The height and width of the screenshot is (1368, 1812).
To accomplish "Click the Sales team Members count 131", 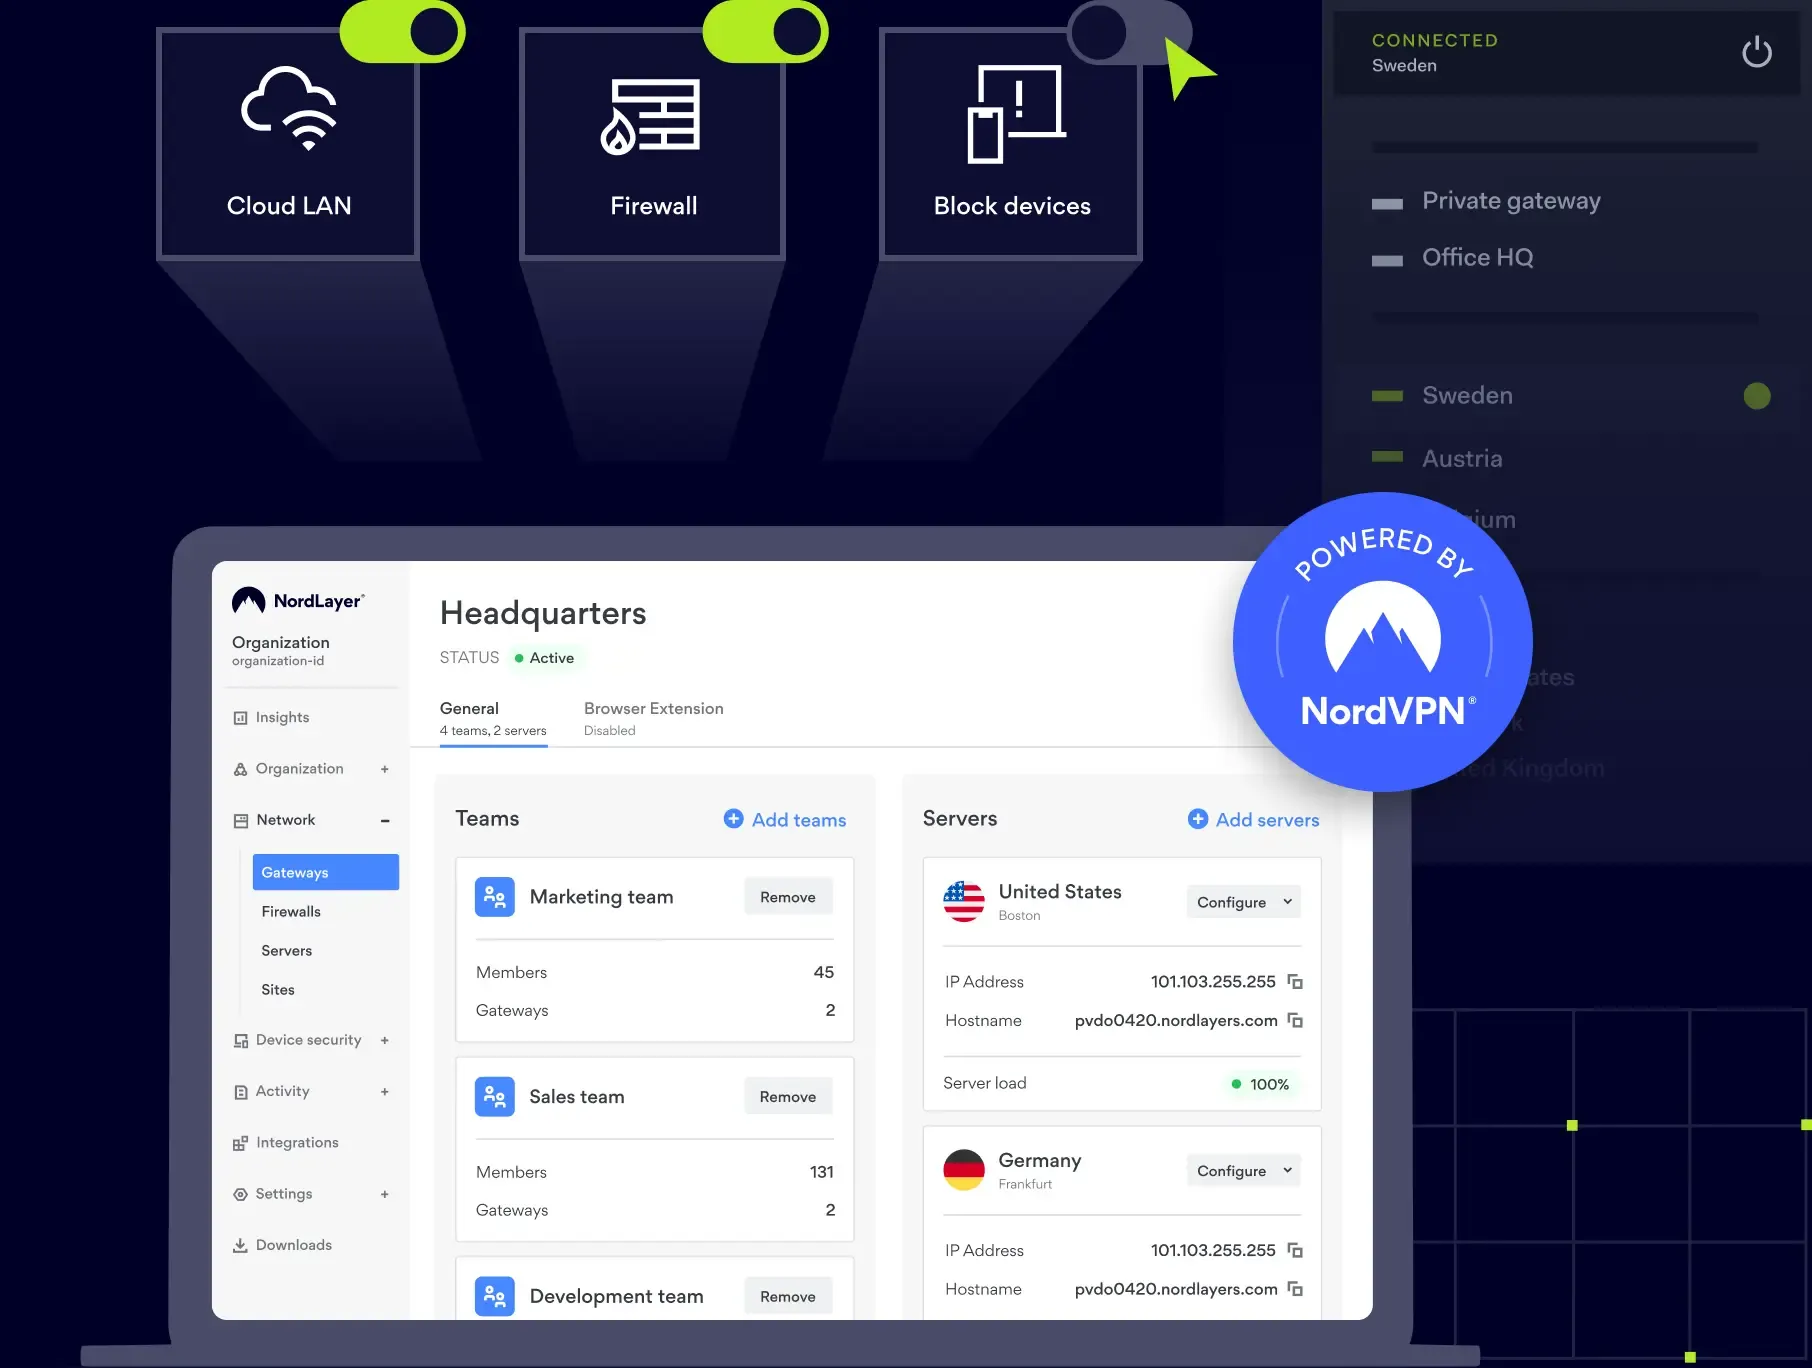I will coord(822,1172).
